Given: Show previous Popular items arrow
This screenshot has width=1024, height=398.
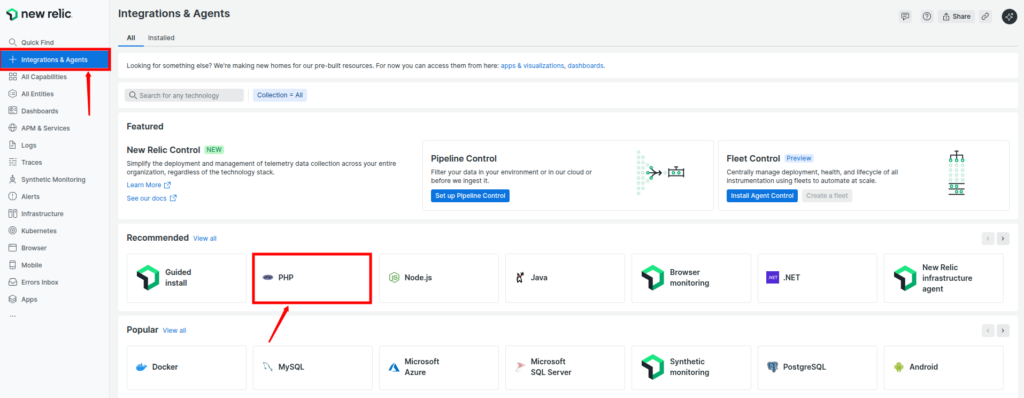Looking at the screenshot, I should [x=988, y=331].
